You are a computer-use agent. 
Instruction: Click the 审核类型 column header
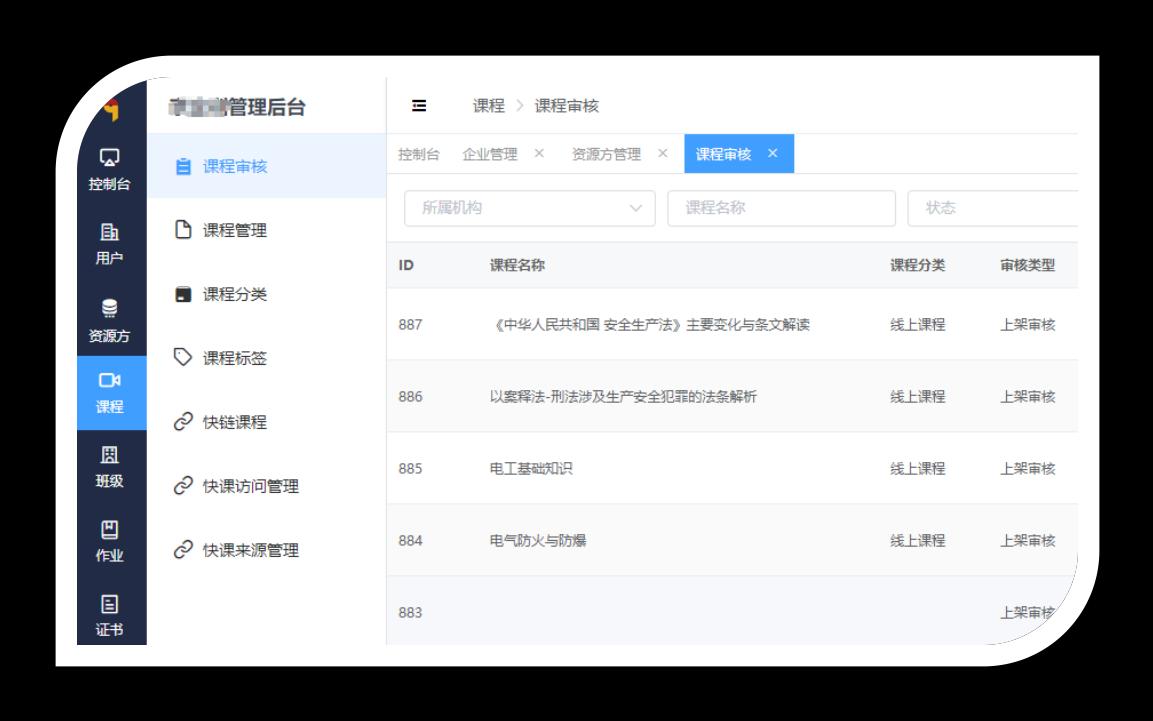[1027, 265]
